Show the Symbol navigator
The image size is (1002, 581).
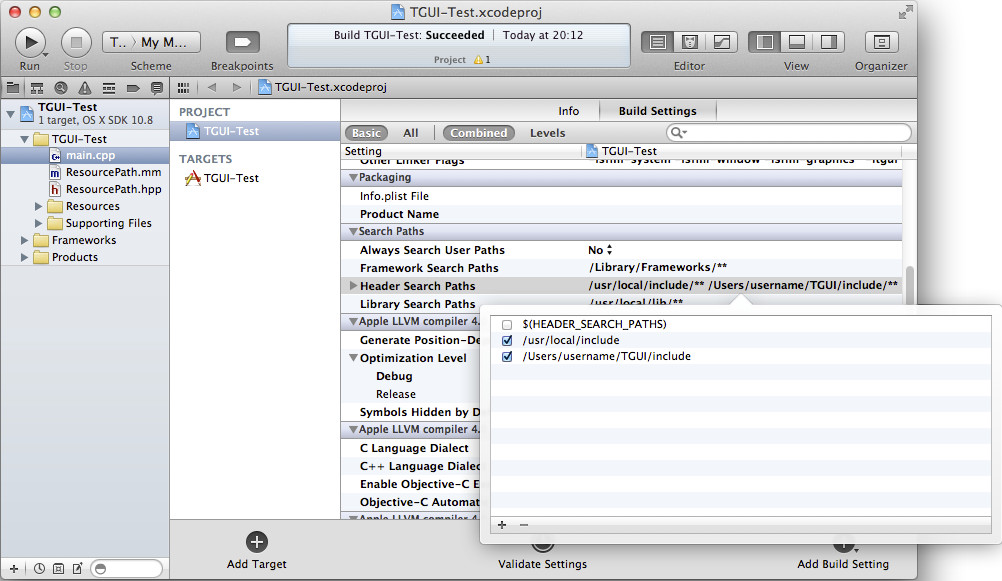(x=37, y=88)
